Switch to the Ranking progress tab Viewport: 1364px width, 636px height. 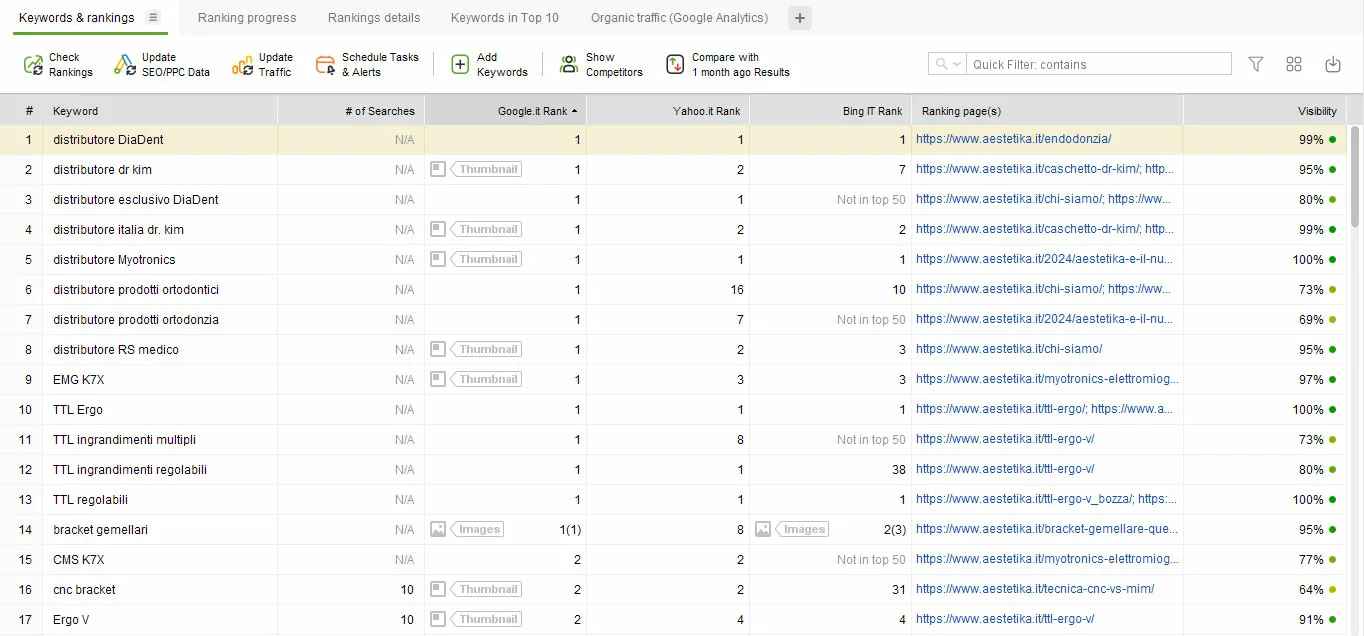coord(246,17)
